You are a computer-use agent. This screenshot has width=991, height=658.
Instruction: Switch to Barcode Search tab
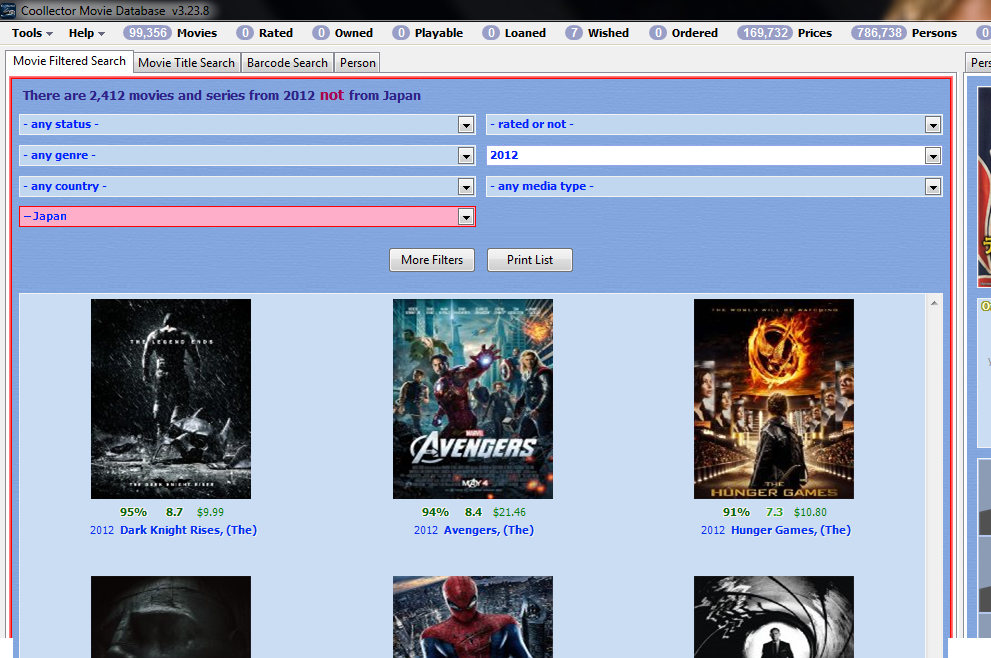click(x=287, y=63)
